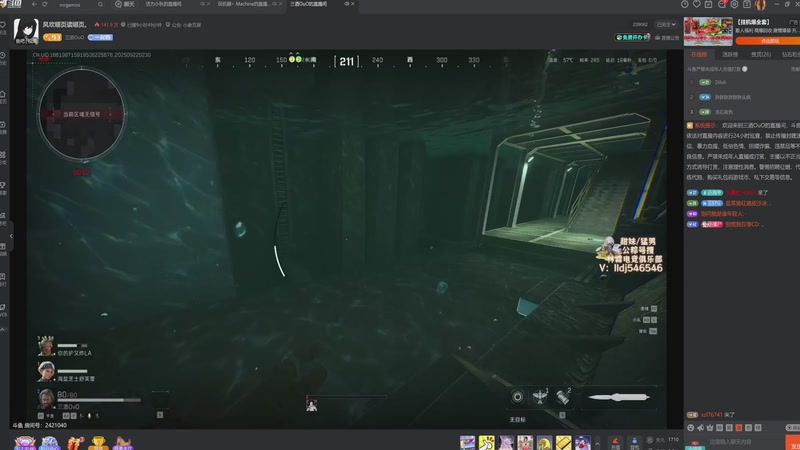
Task: Select the 活跃榜 ranking tab
Action: [x=730, y=55]
